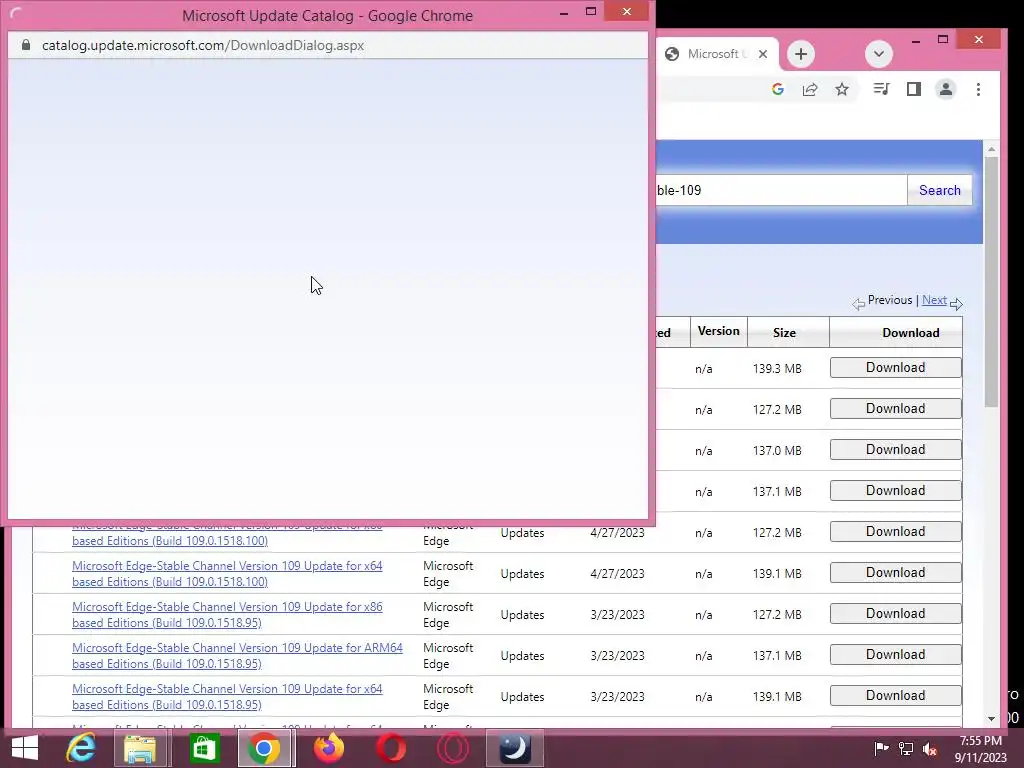Select the 4/27/2023 date for x64 update
Screen dimensions: 1024x768
click(x=617, y=574)
